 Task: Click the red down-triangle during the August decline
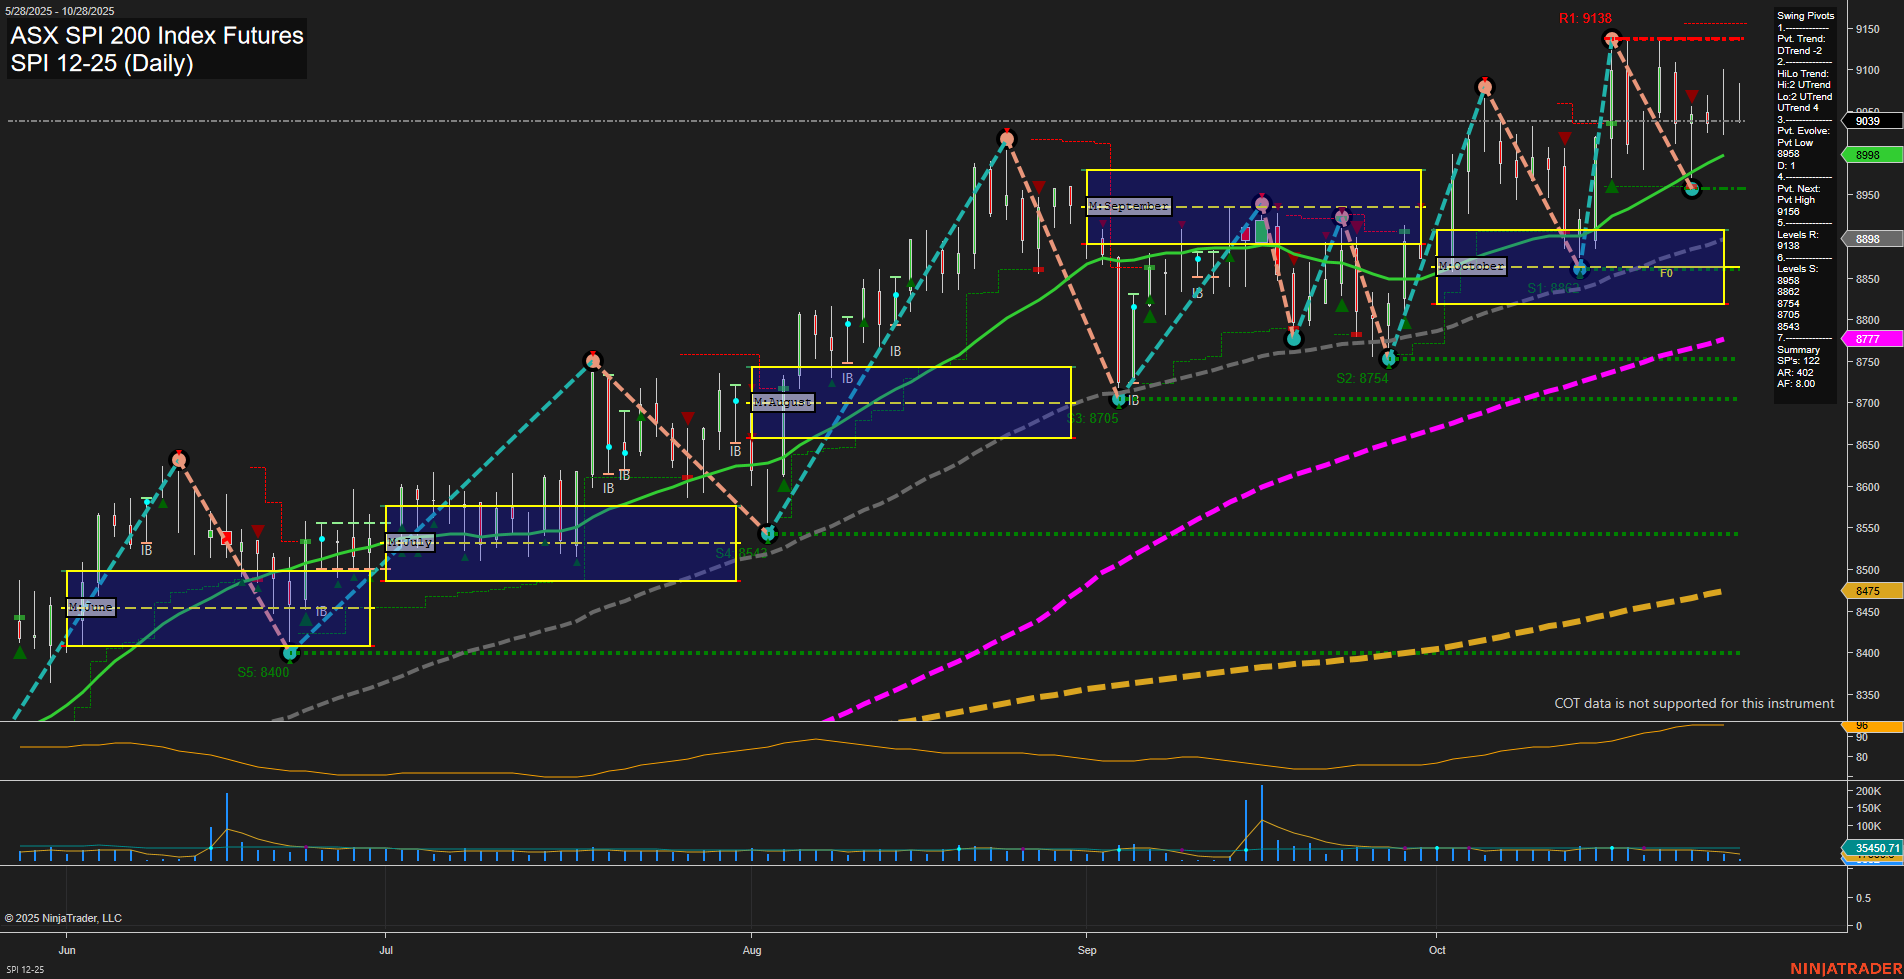tap(1037, 185)
